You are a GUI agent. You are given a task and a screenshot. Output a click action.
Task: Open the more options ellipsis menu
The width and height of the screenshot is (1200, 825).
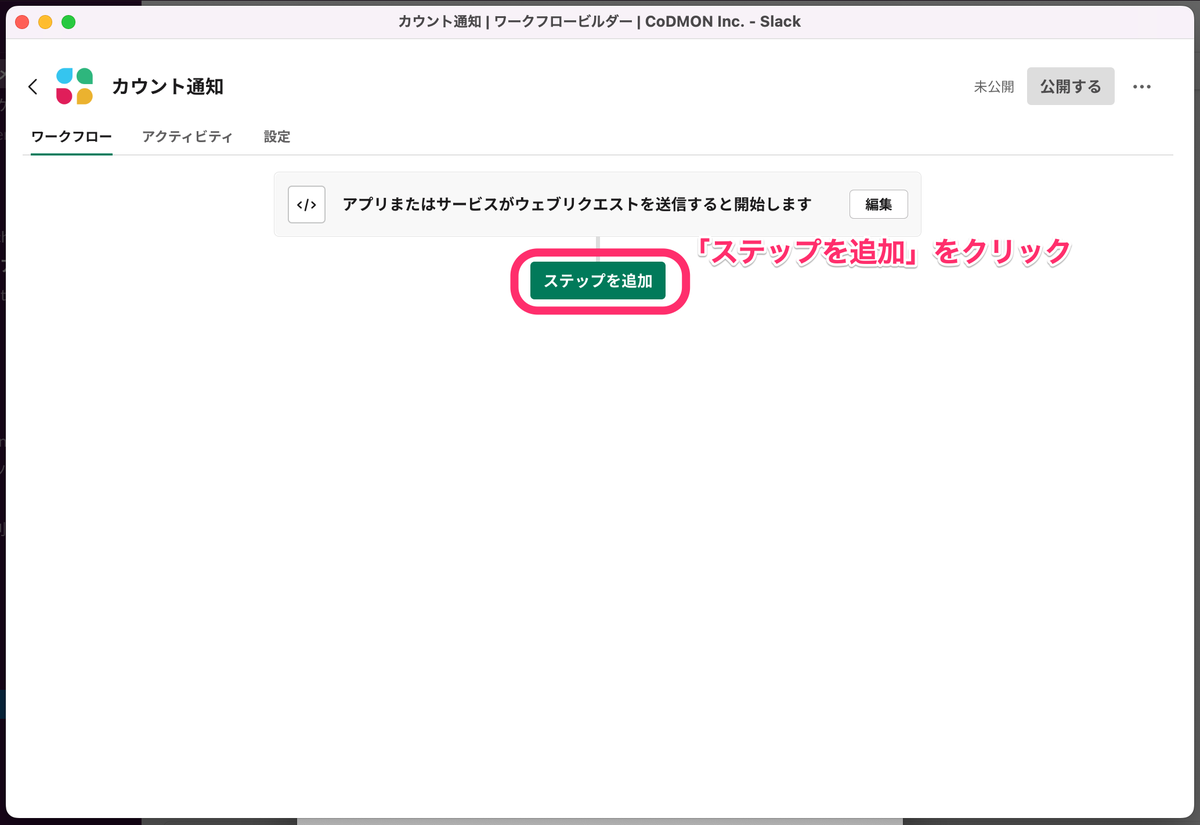[1141, 86]
